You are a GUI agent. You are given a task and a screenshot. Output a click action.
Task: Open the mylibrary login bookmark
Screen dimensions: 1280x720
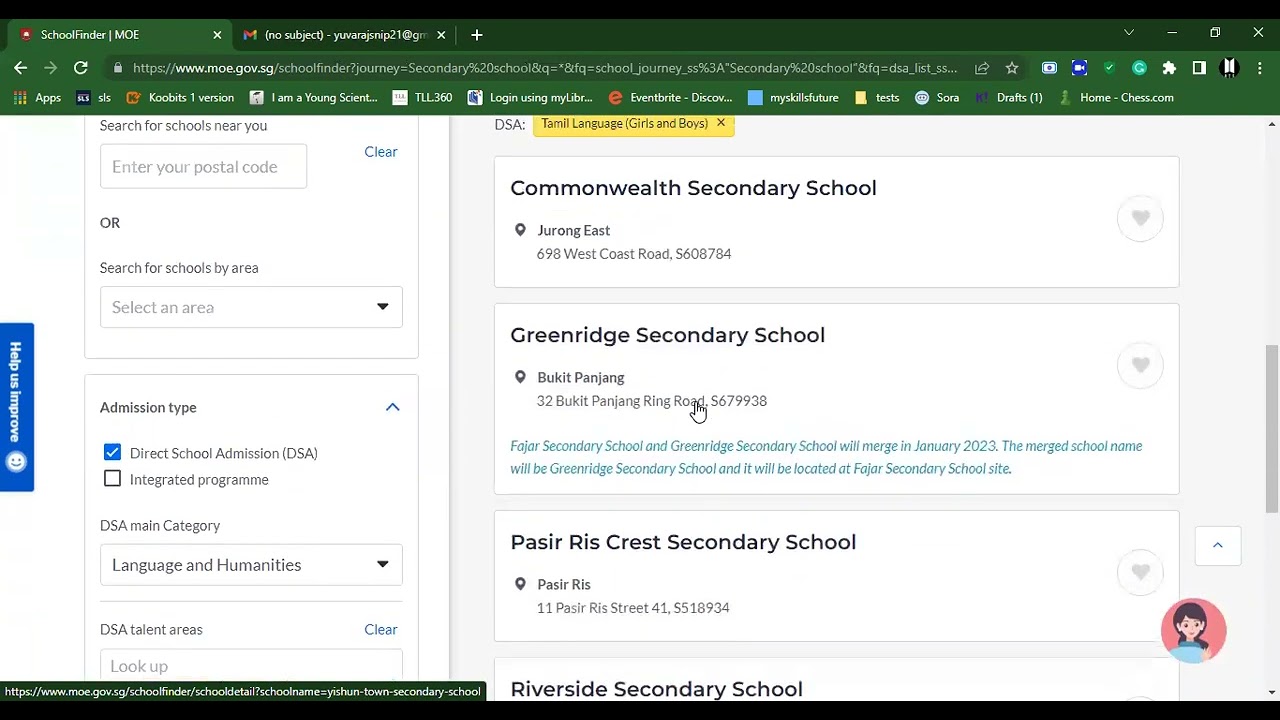pyautogui.click(x=531, y=98)
